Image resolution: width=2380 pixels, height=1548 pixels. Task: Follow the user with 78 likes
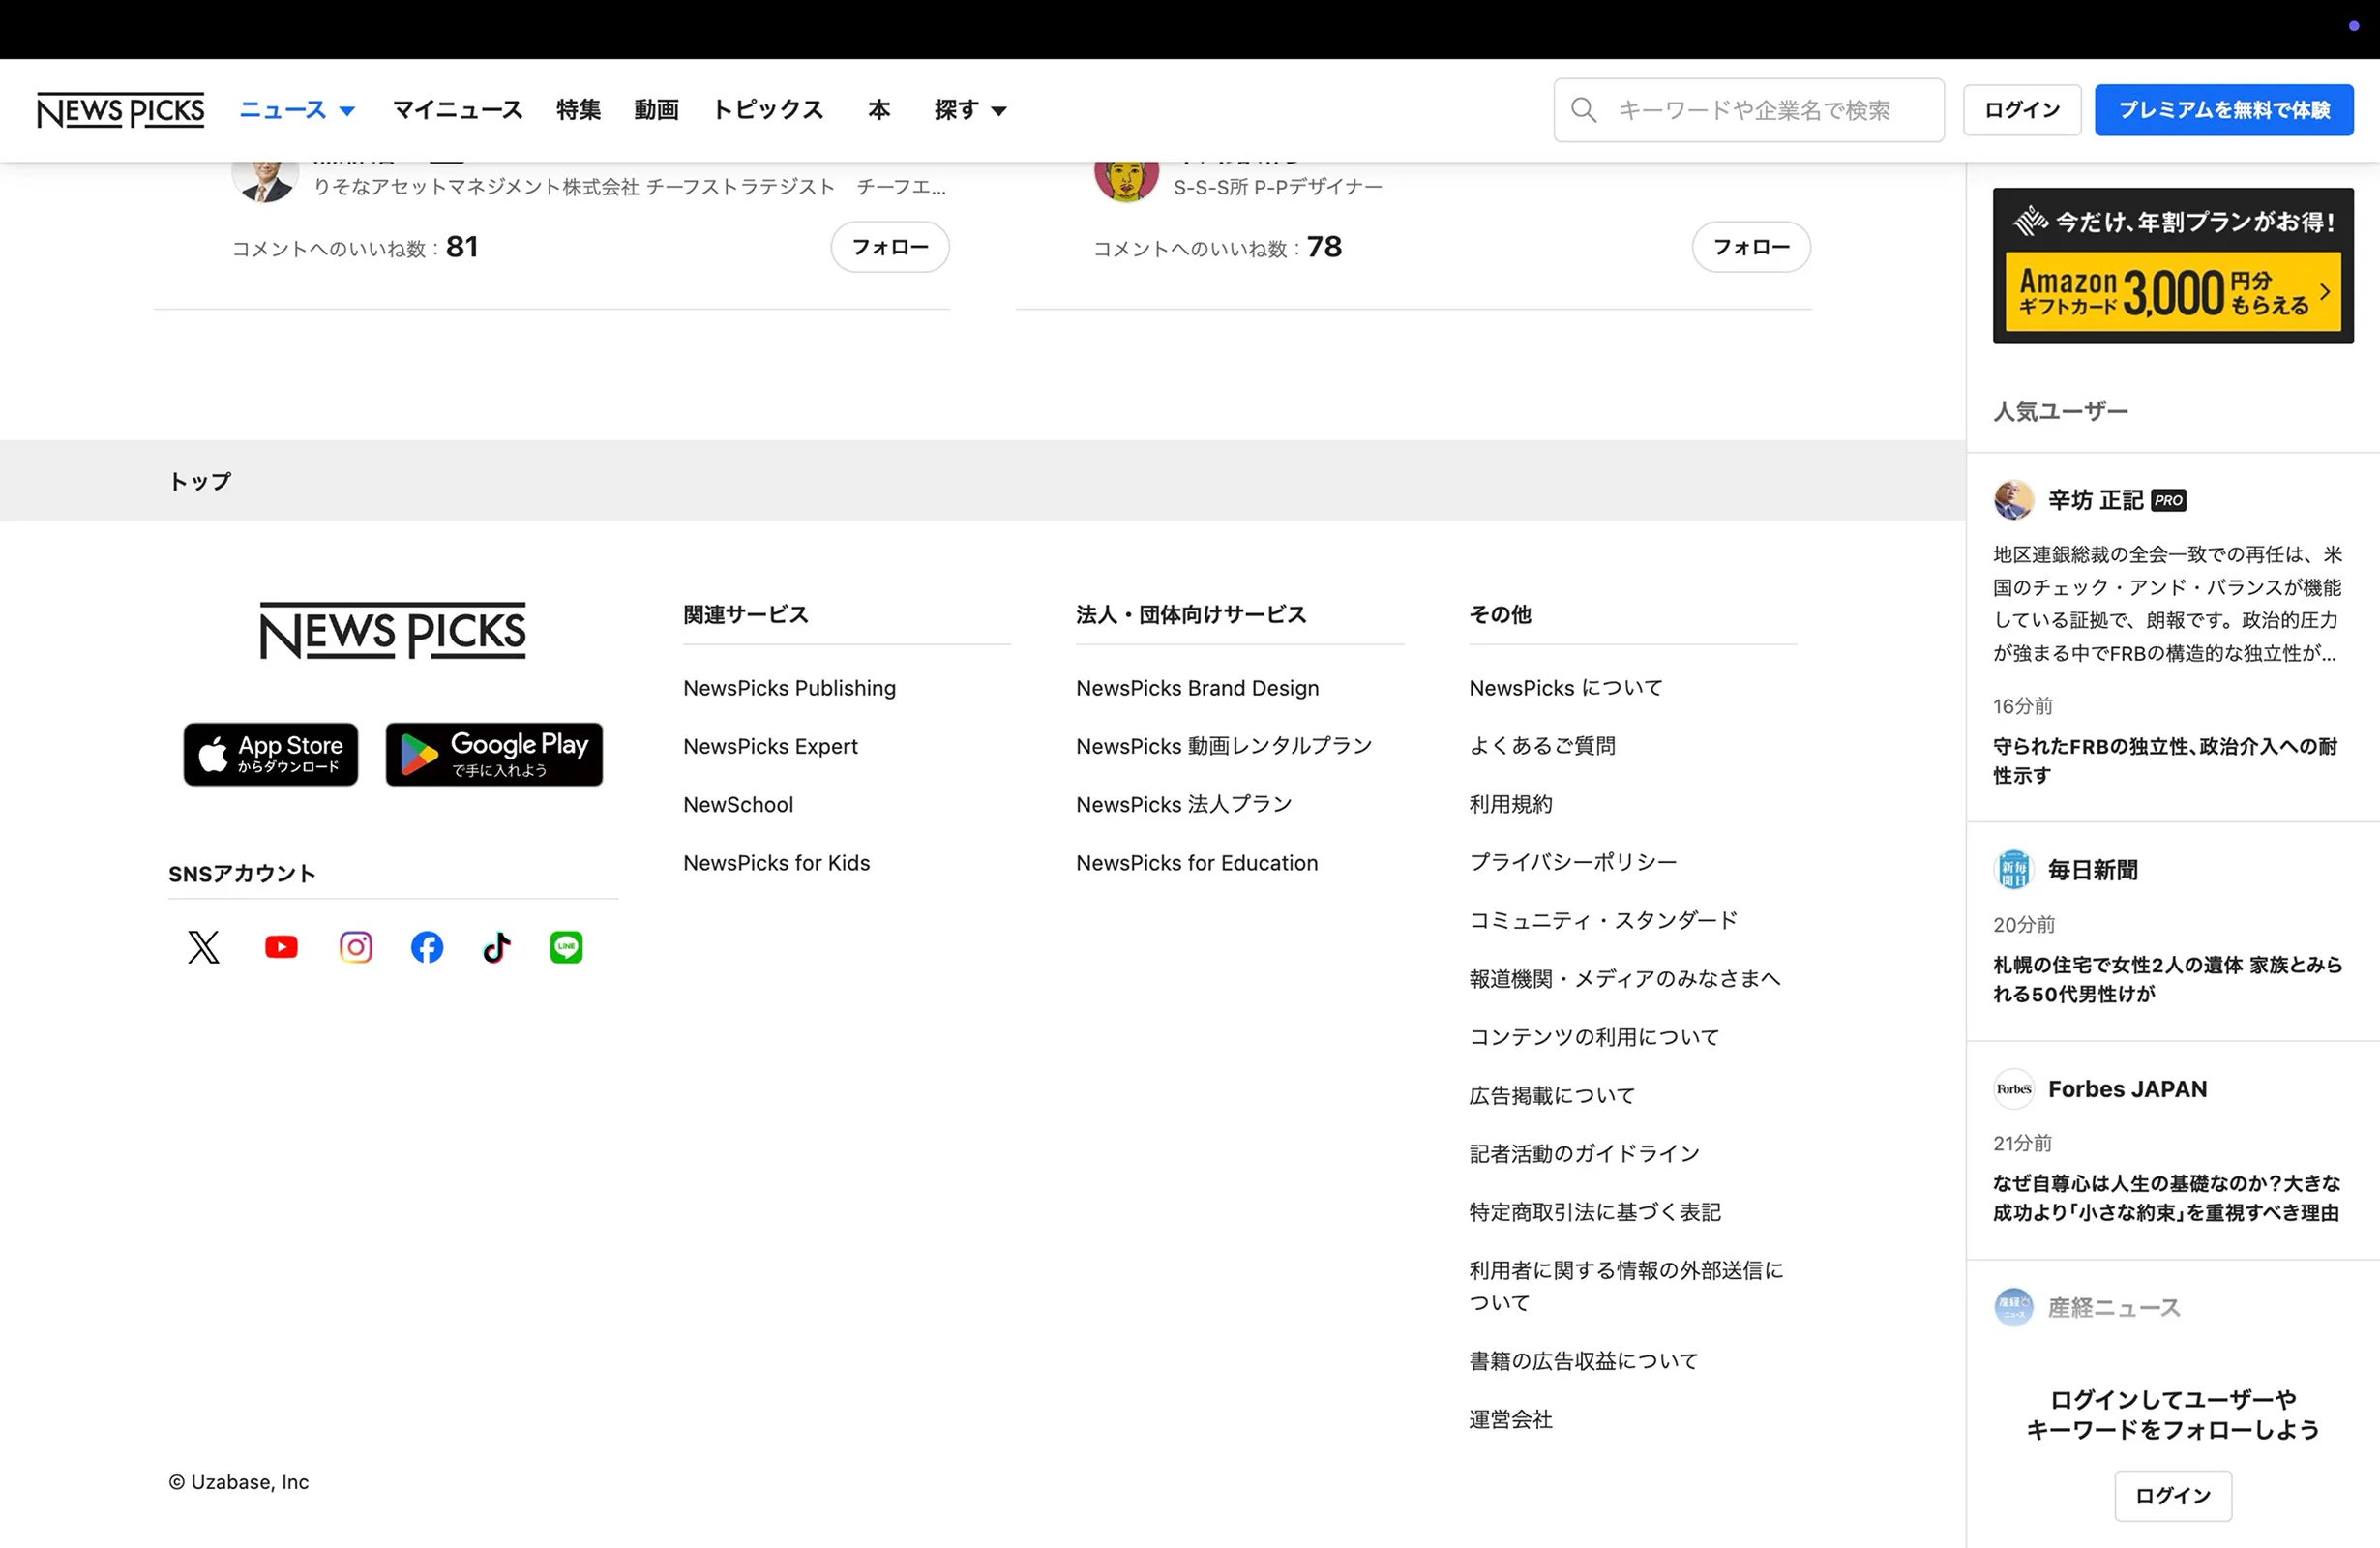(x=1751, y=247)
